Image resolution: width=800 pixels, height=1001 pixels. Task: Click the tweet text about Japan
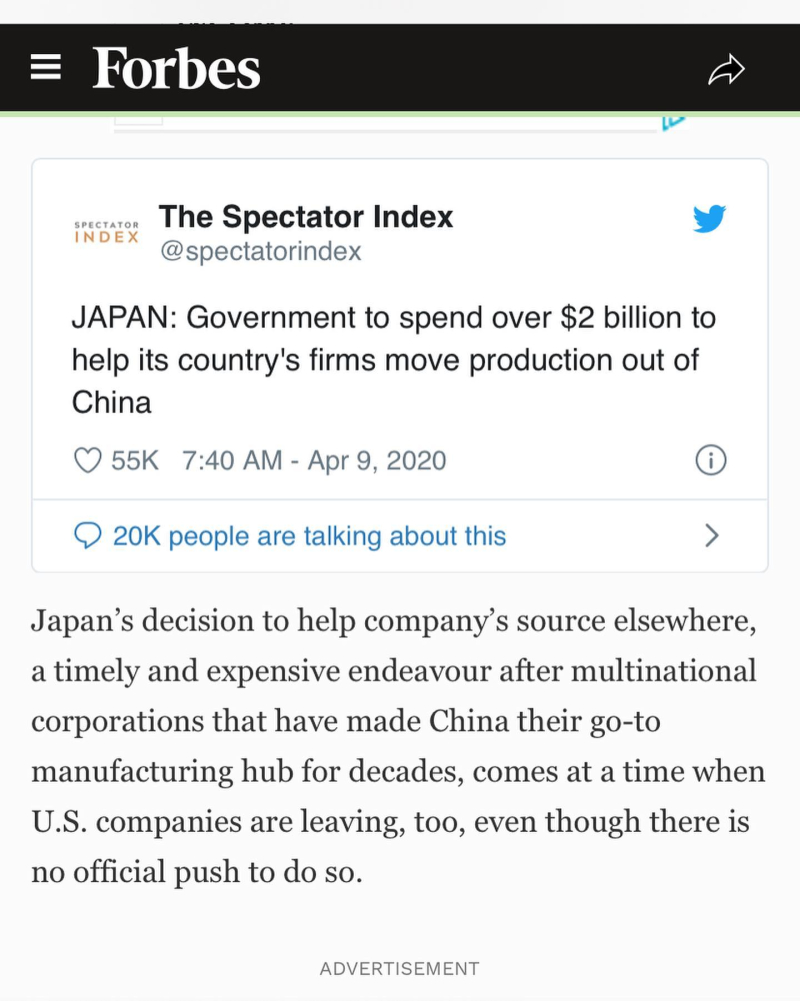(x=394, y=360)
